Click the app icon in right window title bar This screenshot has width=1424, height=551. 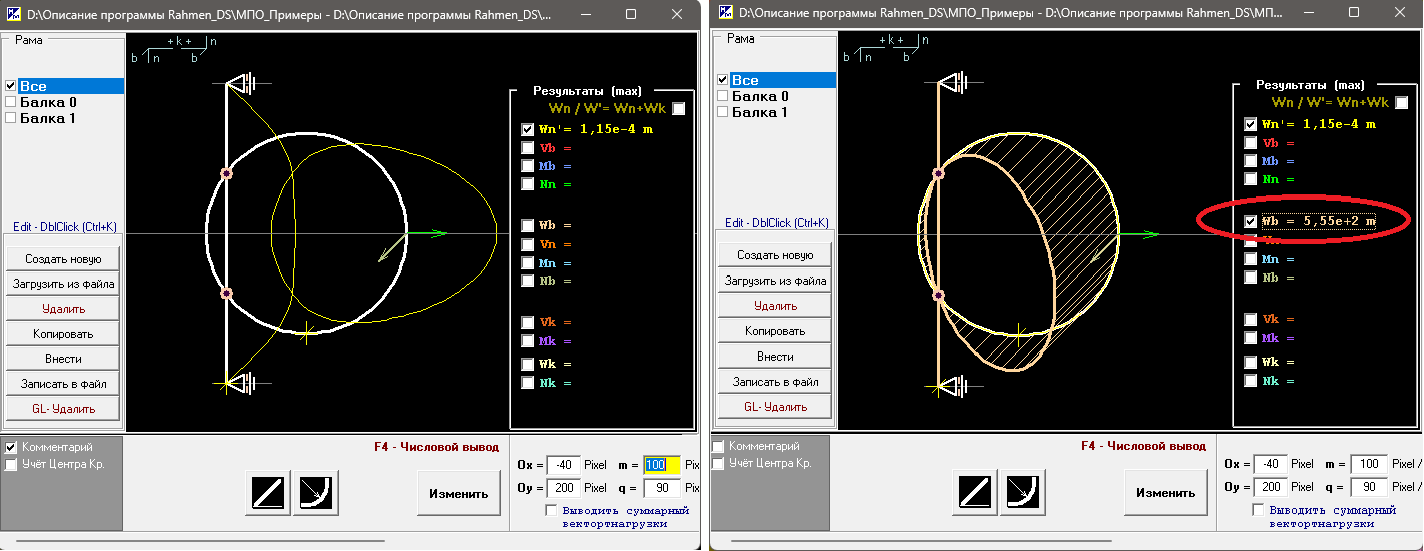725,15
